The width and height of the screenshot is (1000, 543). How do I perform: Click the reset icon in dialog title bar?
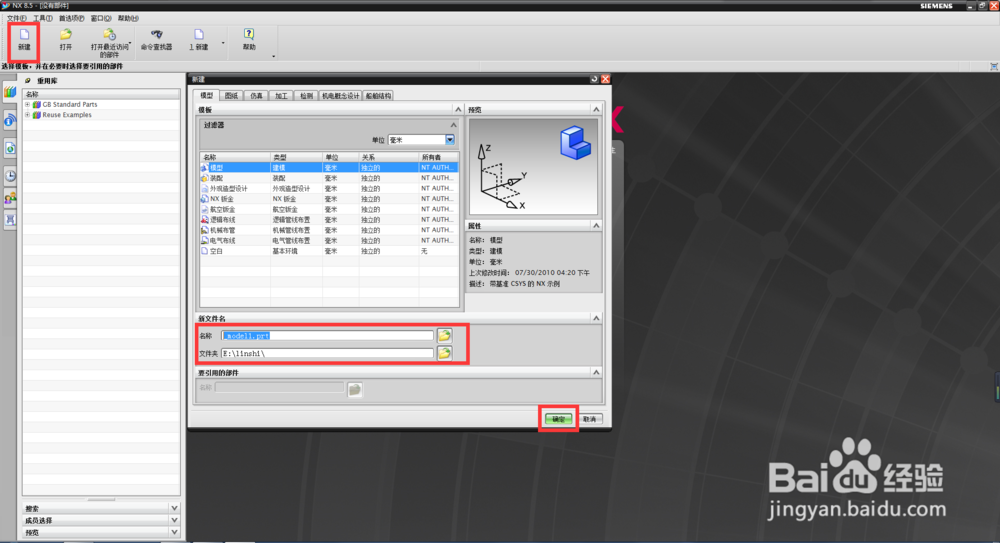[x=594, y=79]
